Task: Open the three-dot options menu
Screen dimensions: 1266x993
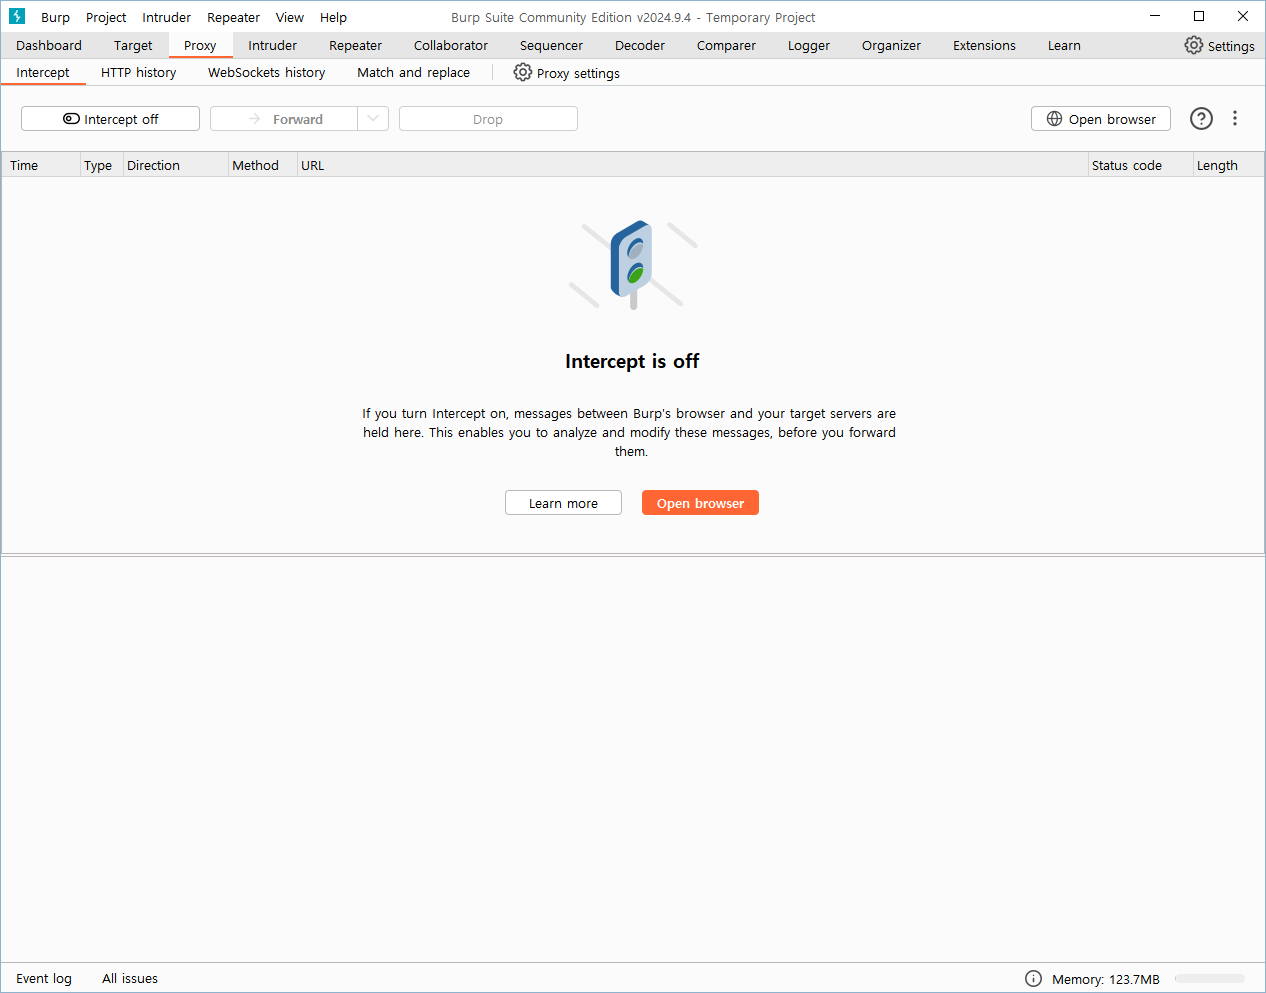Action: [1235, 118]
